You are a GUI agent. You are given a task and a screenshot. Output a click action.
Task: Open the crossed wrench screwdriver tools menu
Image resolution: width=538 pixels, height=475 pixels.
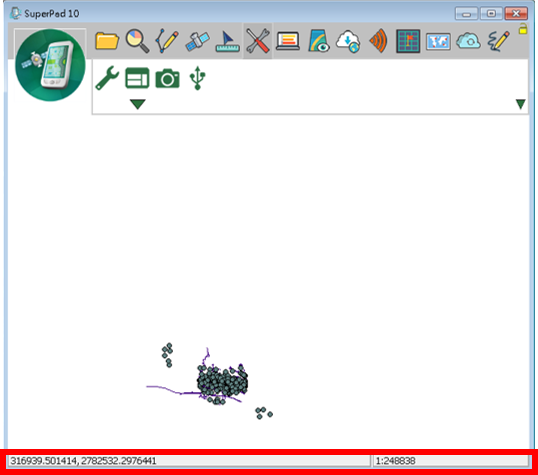[258, 41]
